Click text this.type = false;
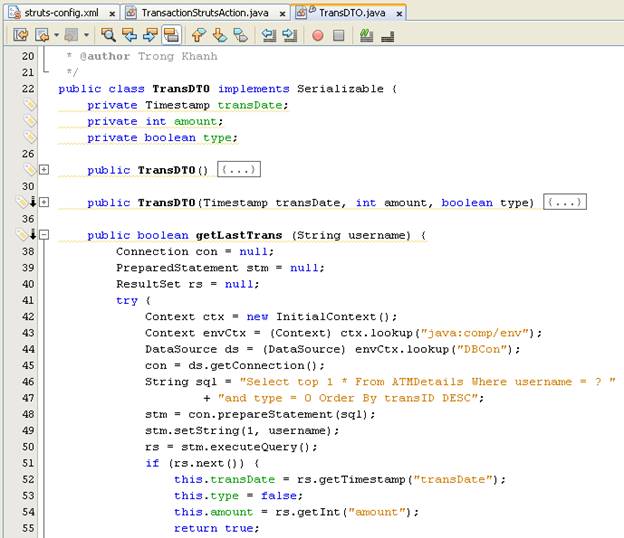This screenshot has width=624, height=538. (238, 495)
